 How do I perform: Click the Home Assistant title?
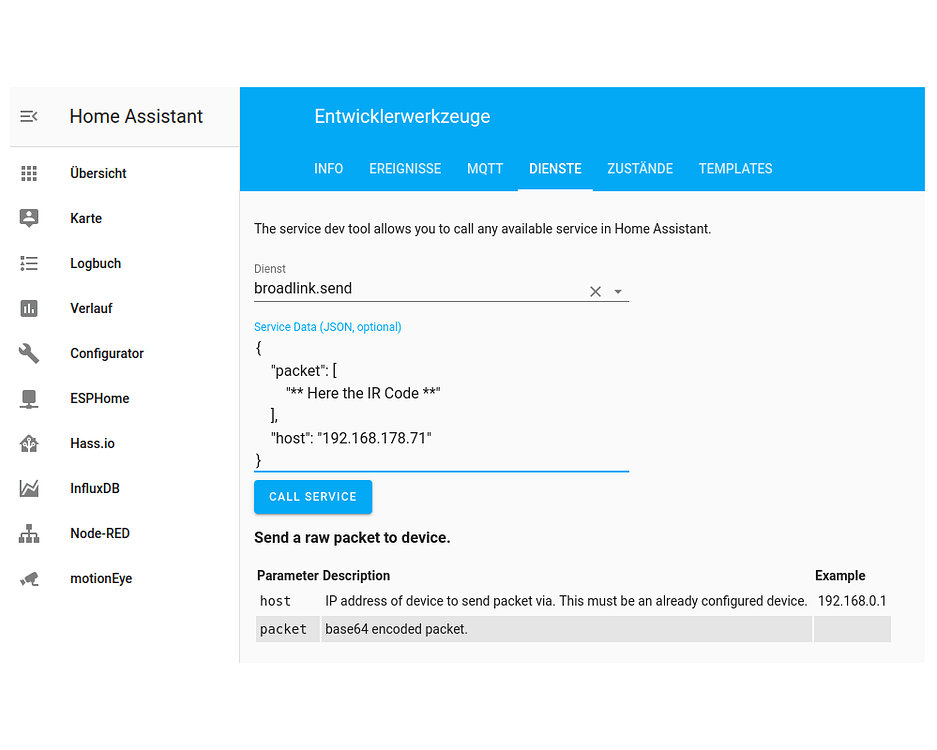136,117
